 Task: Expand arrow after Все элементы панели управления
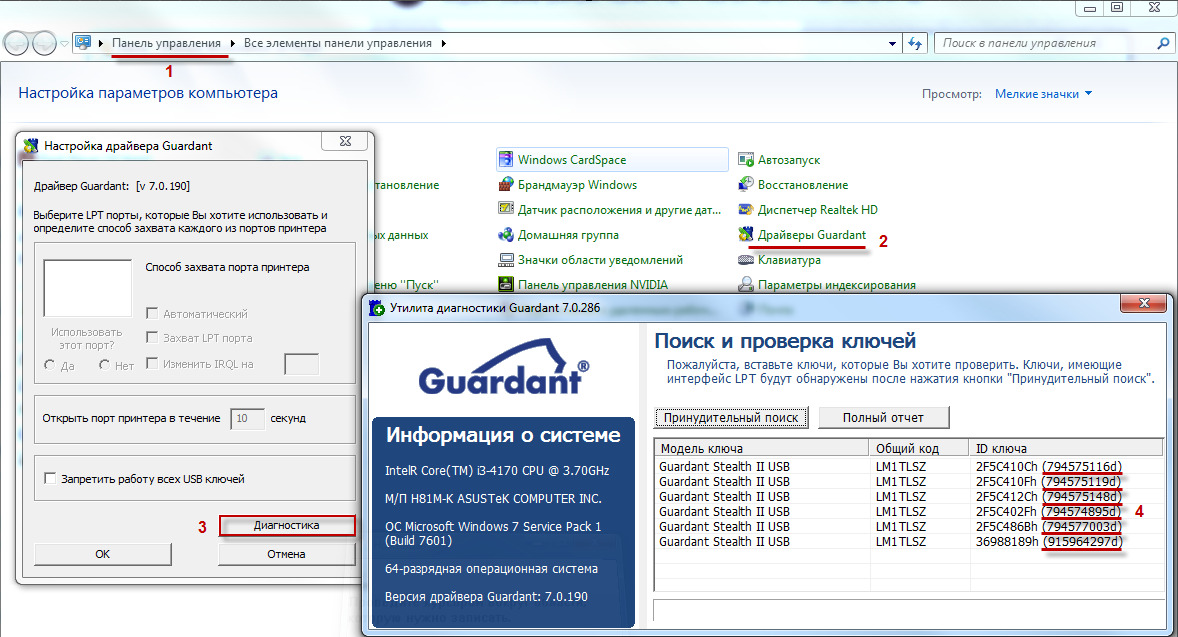pyautogui.click(x=444, y=44)
